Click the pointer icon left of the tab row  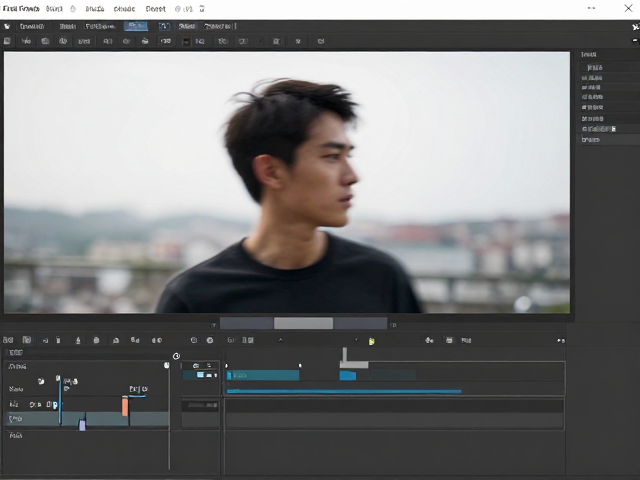[7, 27]
